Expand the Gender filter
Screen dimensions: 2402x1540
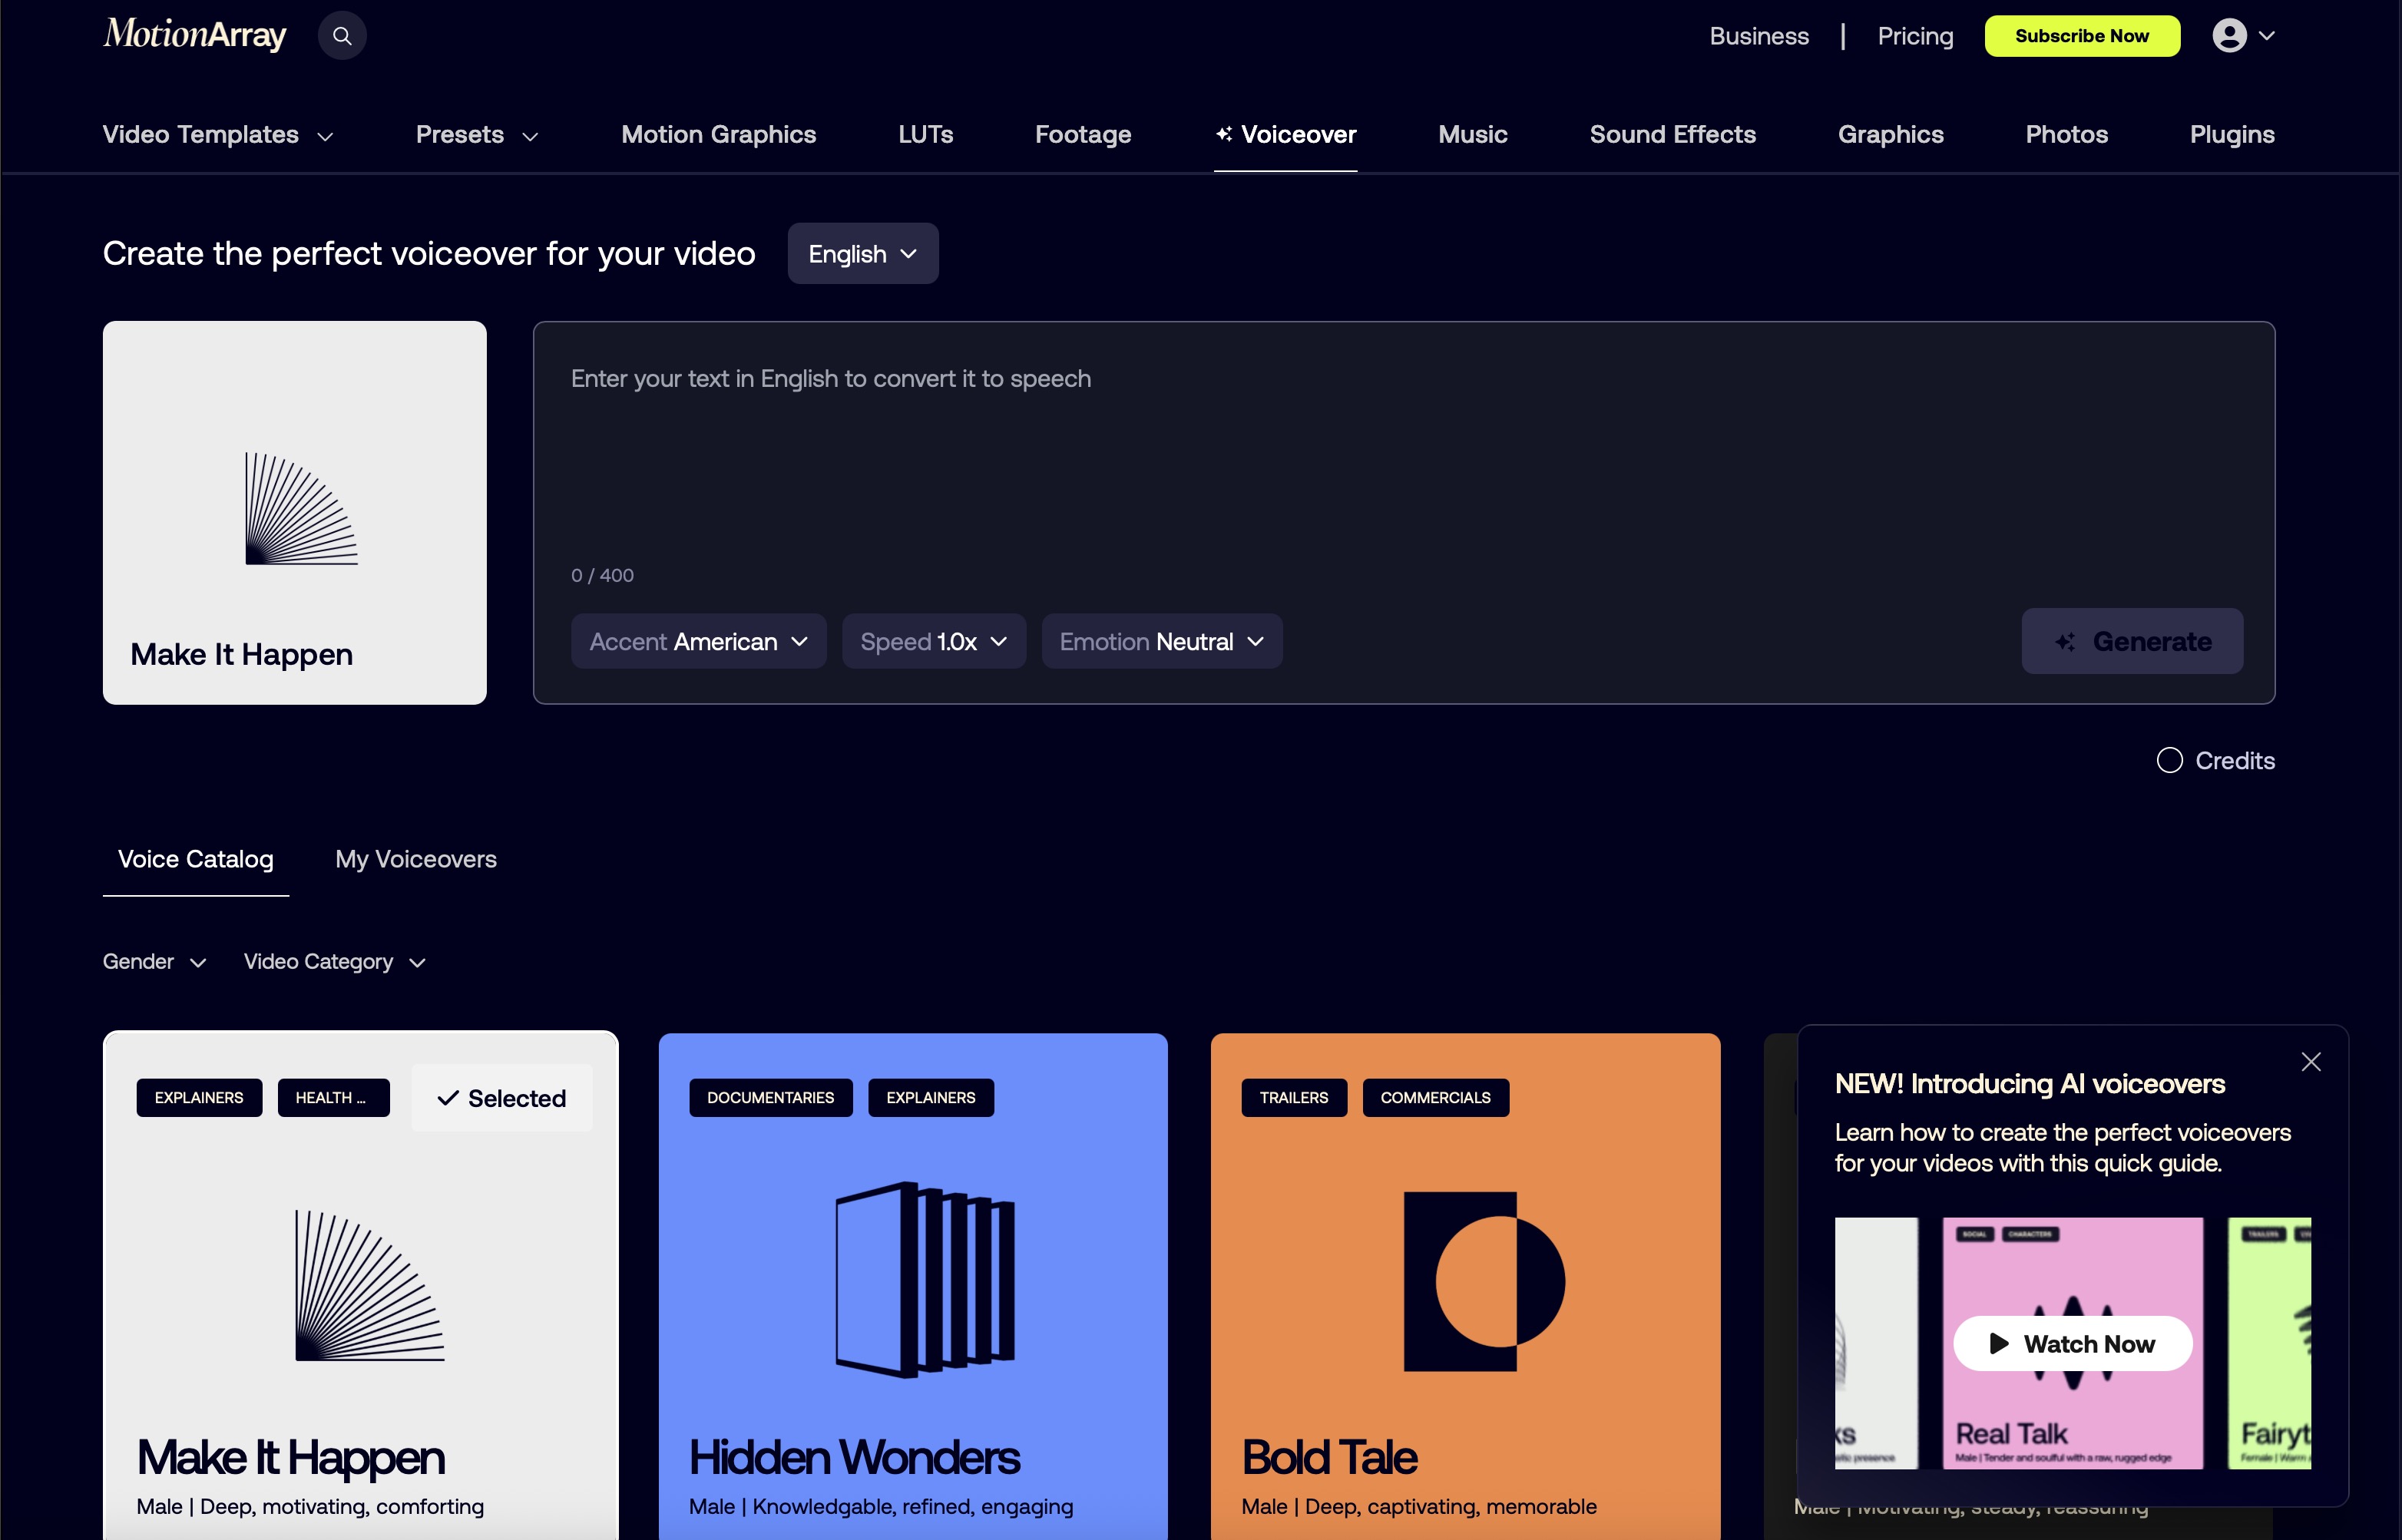pyautogui.click(x=154, y=962)
